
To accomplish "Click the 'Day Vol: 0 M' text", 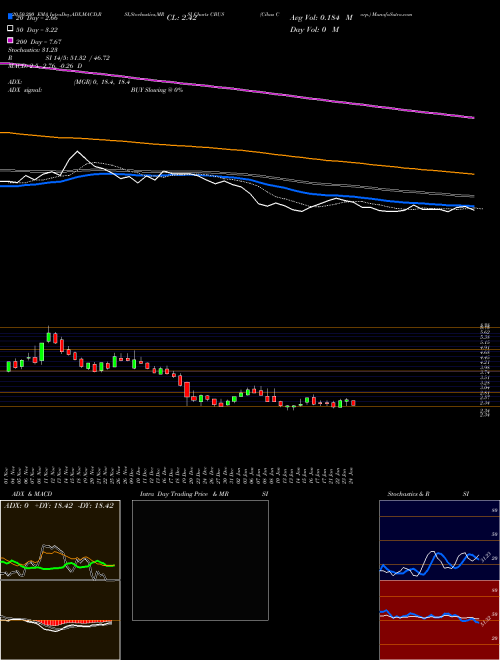I will [x=314, y=29].
